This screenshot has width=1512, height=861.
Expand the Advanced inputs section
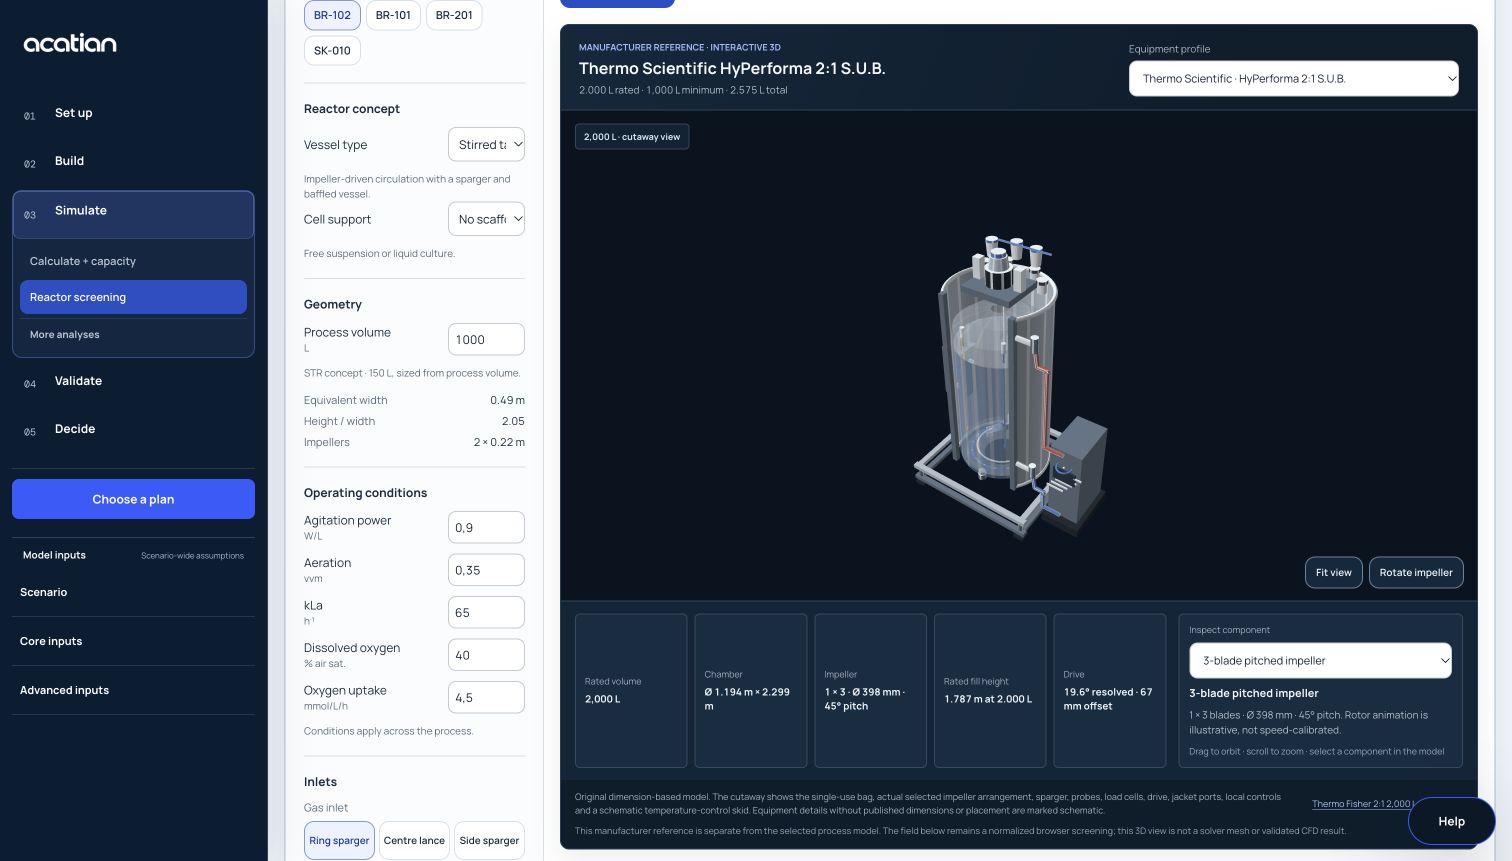[133, 690]
